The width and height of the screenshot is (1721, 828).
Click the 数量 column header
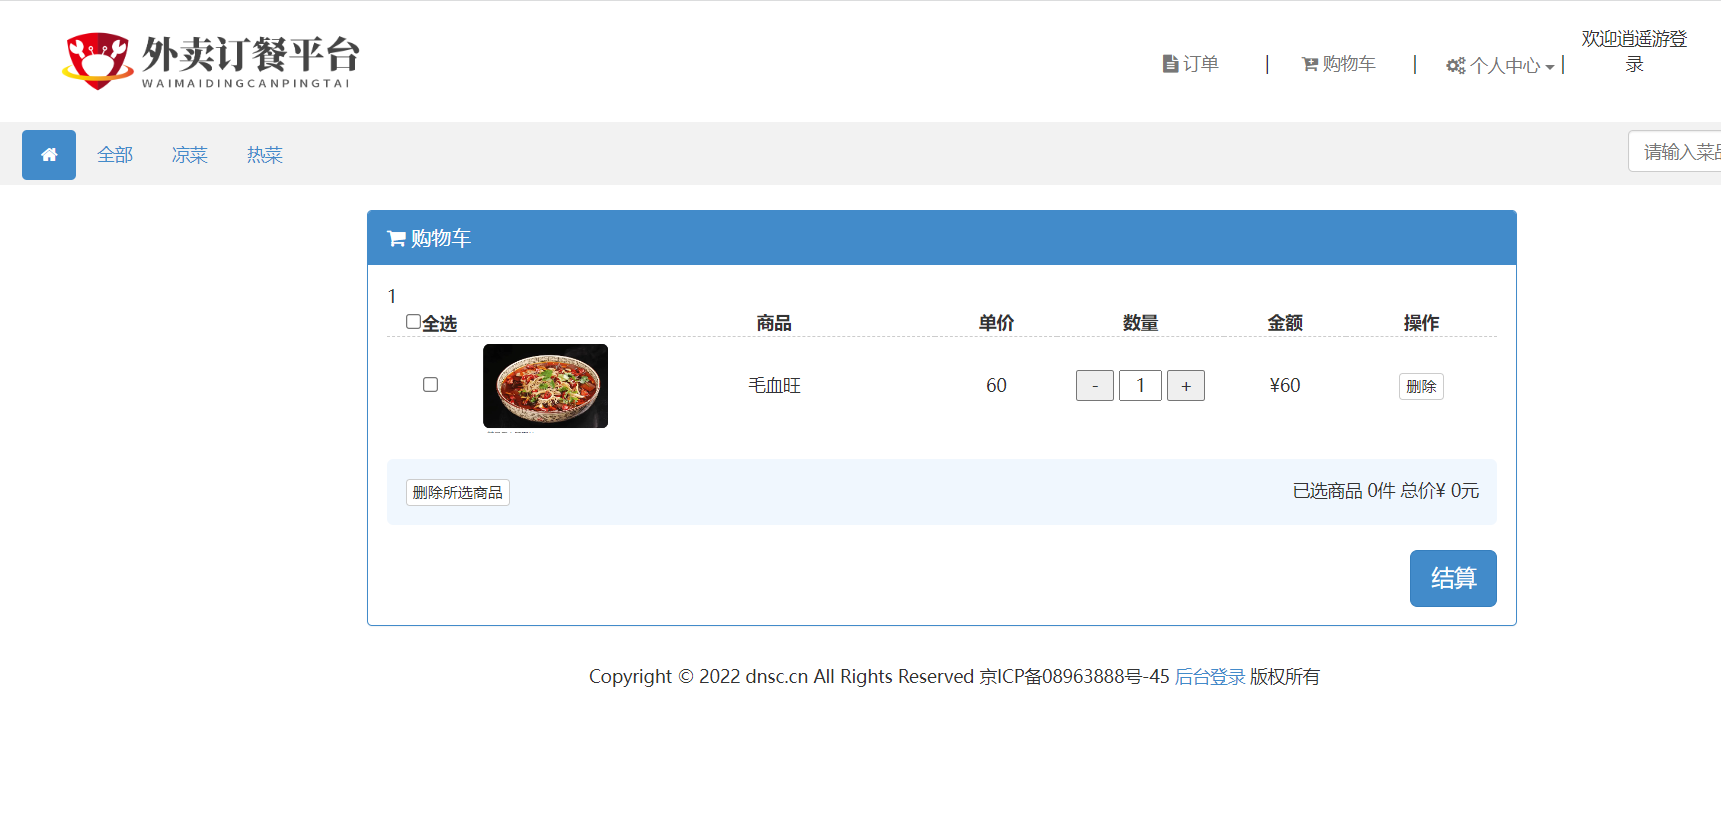pyautogui.click(x=1140, y=323)
